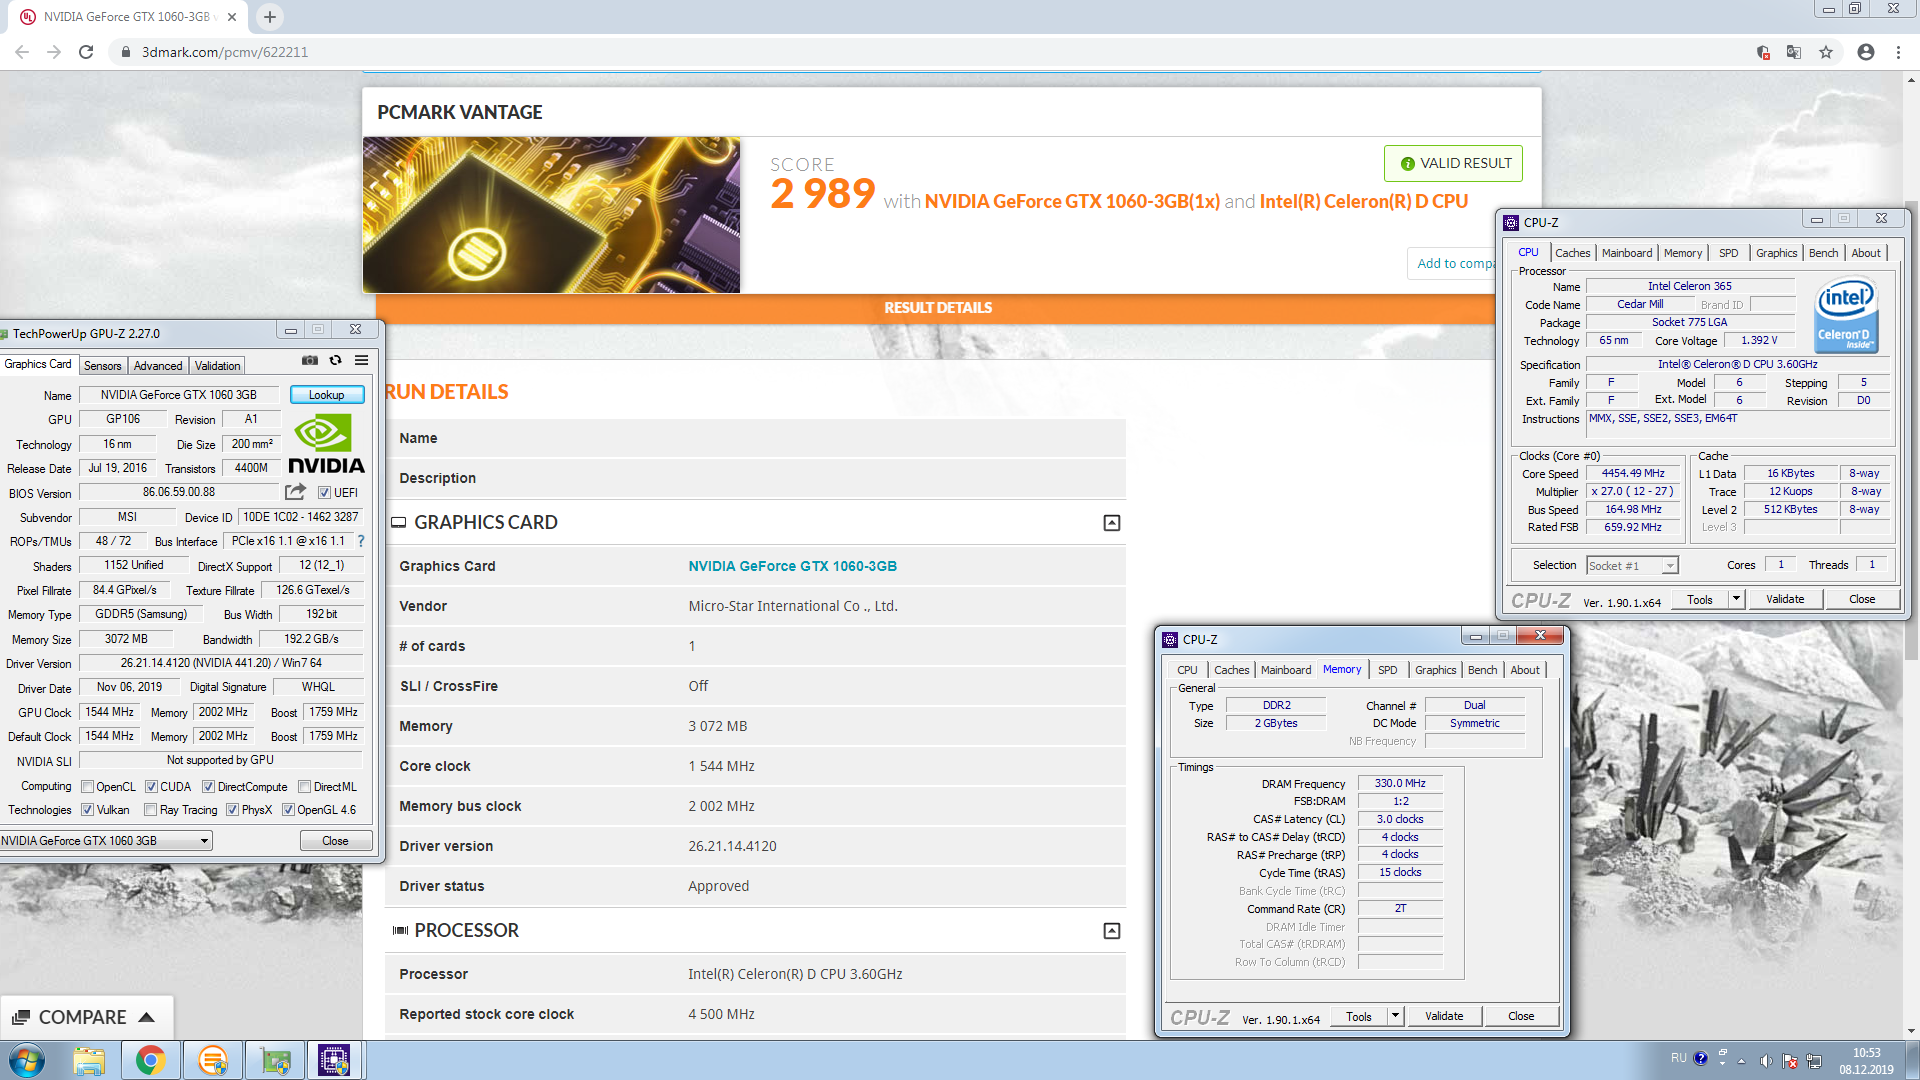Click the volume tray icon
This screenshot has height=1080, width=1920.
(x=1766, y=1060)
